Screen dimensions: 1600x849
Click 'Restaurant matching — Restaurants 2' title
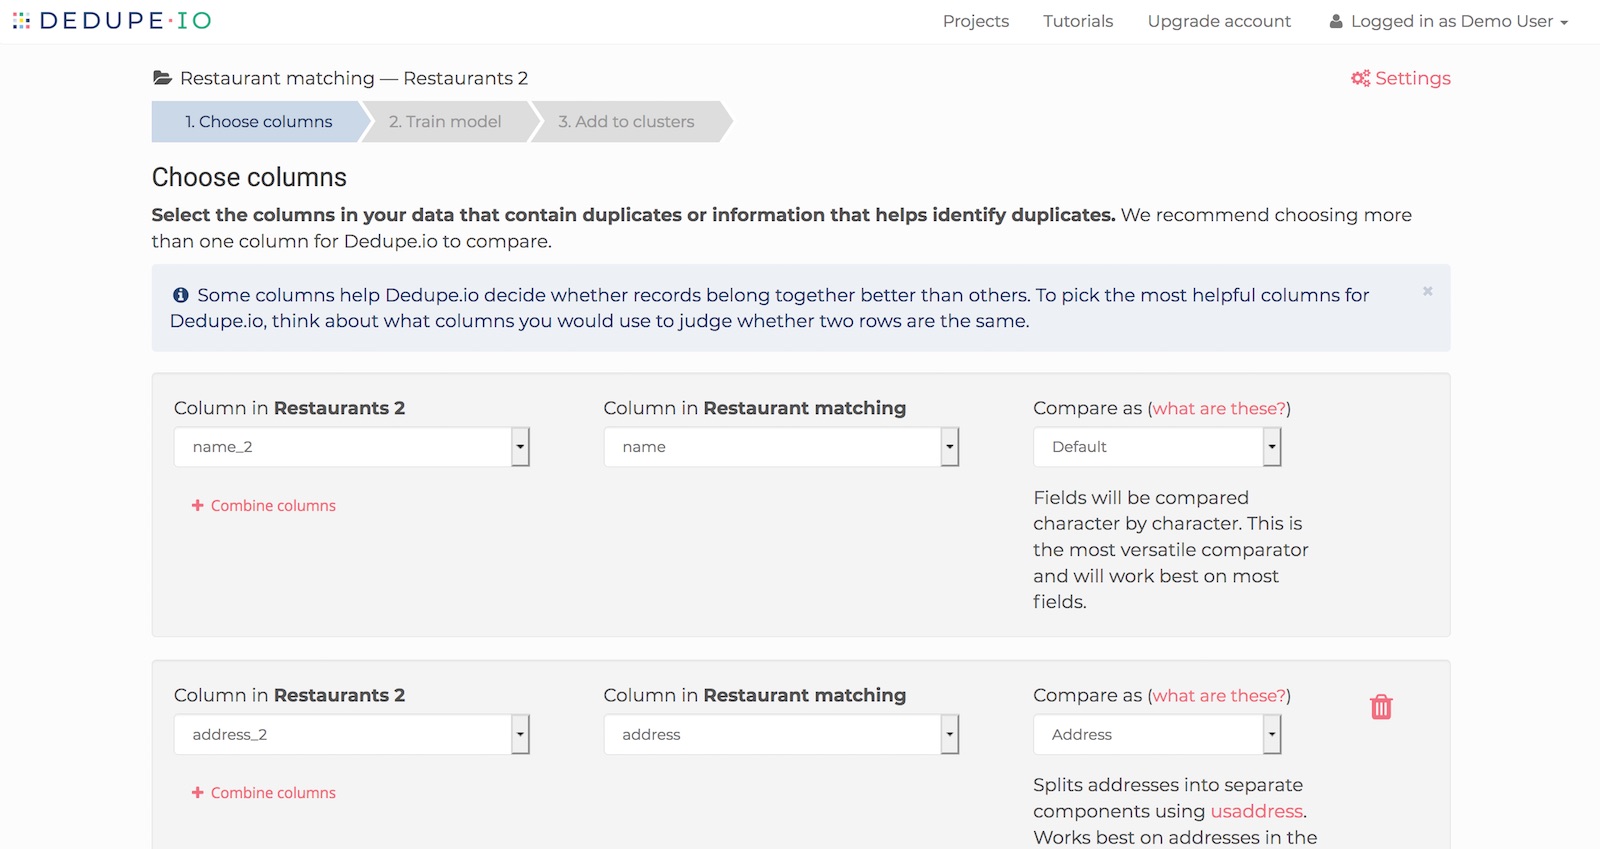[354, 78]
